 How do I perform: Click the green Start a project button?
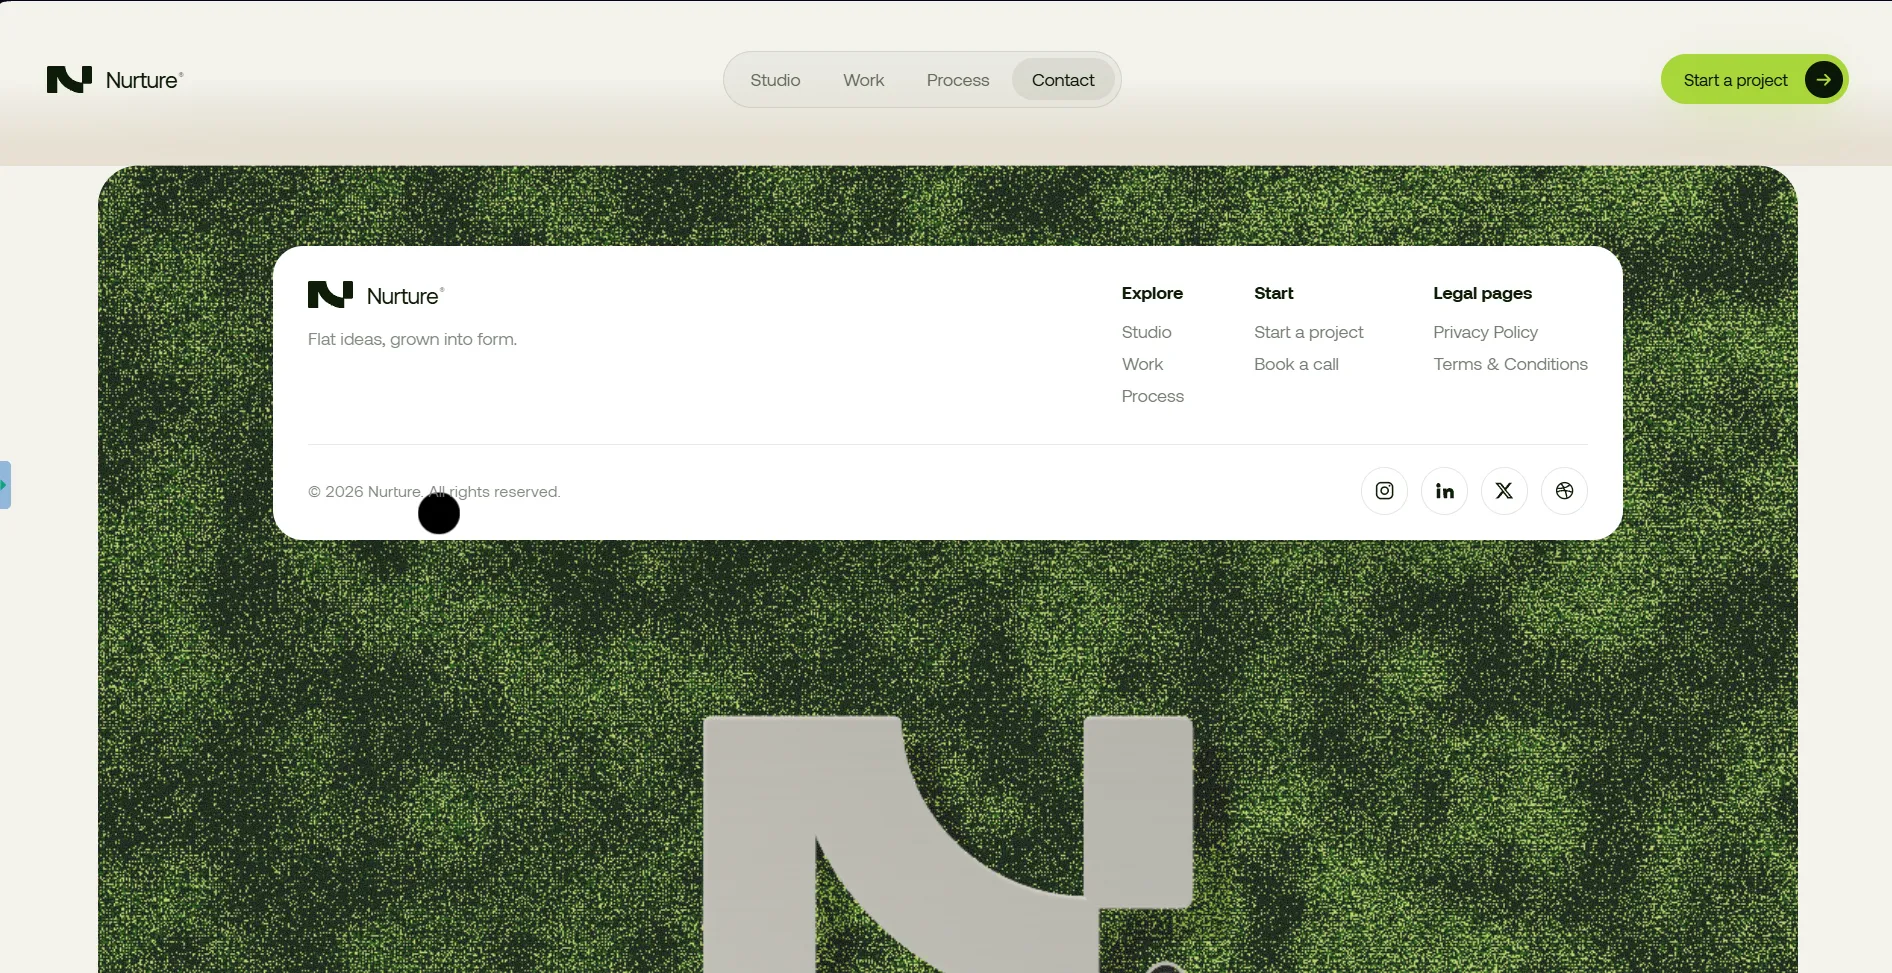1754,80
